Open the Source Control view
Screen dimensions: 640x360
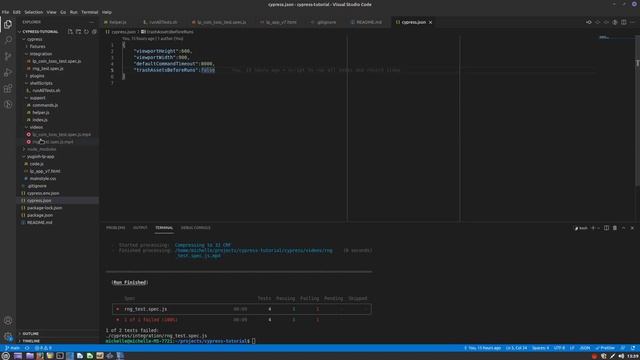coord(8,56)
